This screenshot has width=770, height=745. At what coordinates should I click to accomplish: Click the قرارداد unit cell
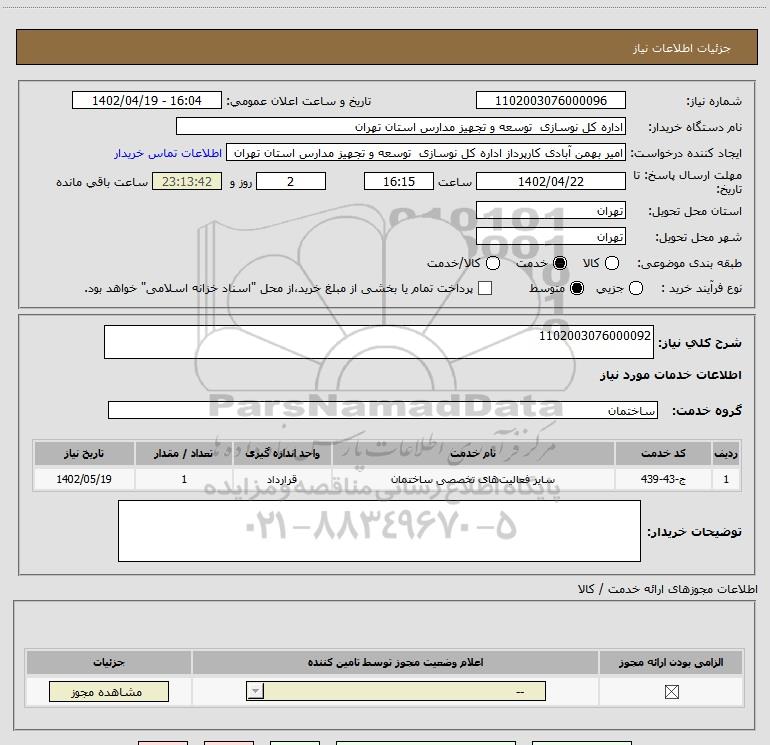(282, 479)
